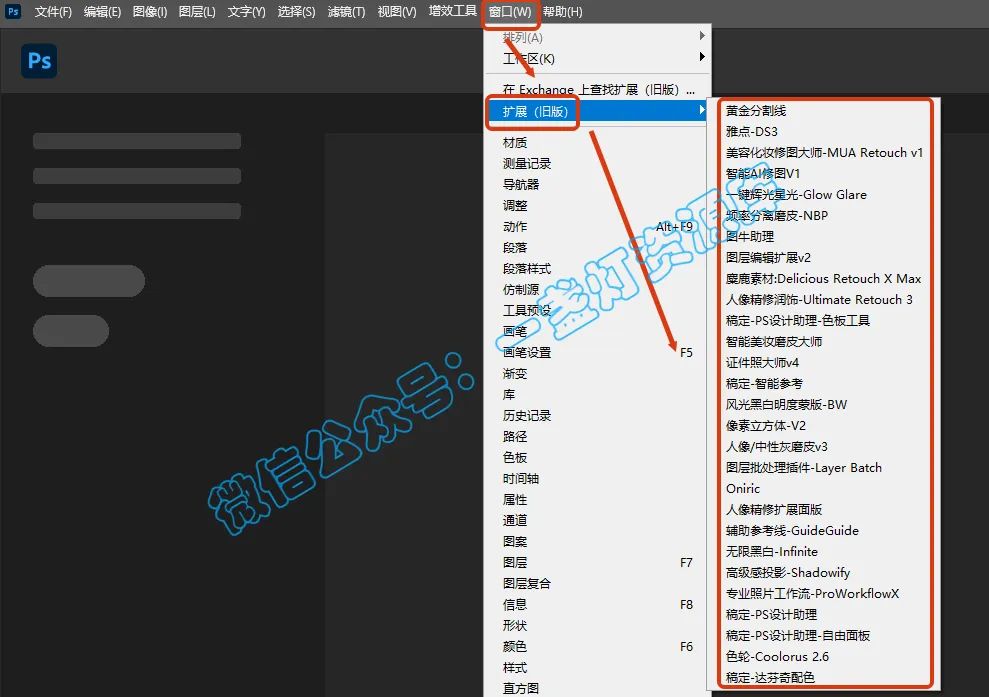Open the 时间轴 panel
989x697 pixels.
coord(597,478)
